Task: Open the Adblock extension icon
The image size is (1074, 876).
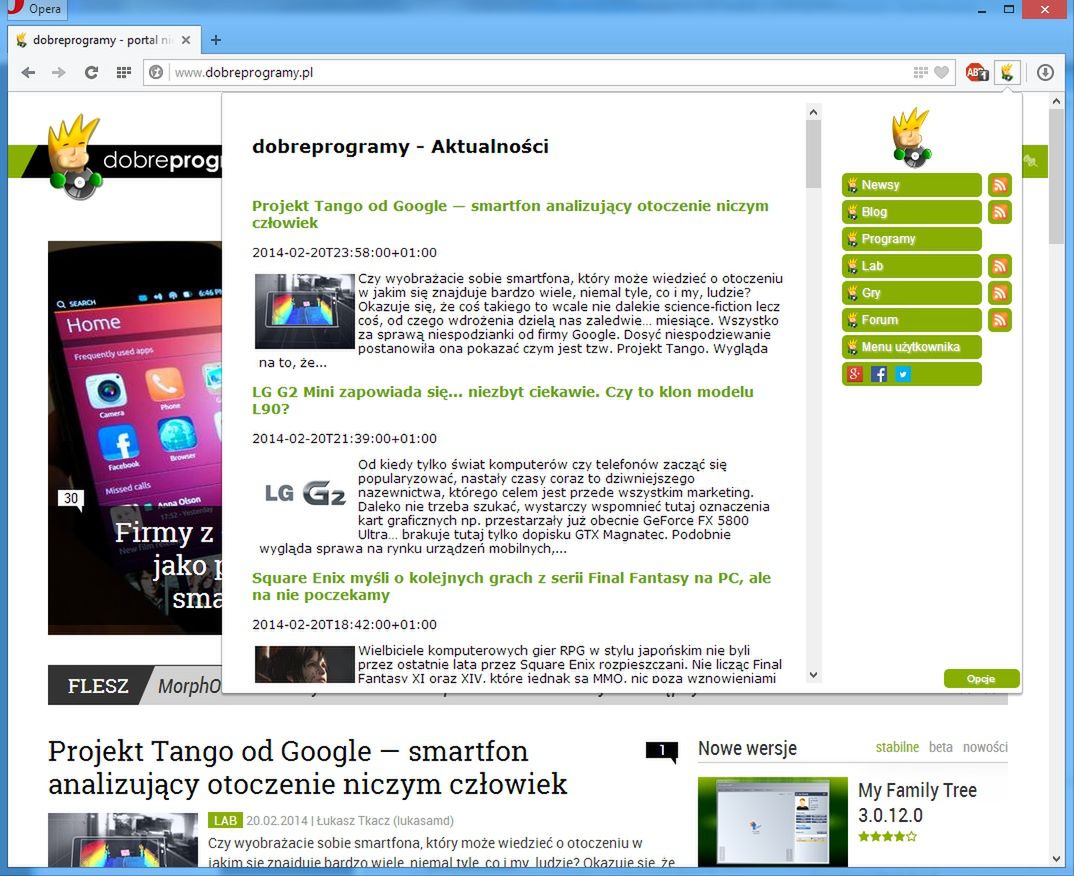Action: (977, 72)
